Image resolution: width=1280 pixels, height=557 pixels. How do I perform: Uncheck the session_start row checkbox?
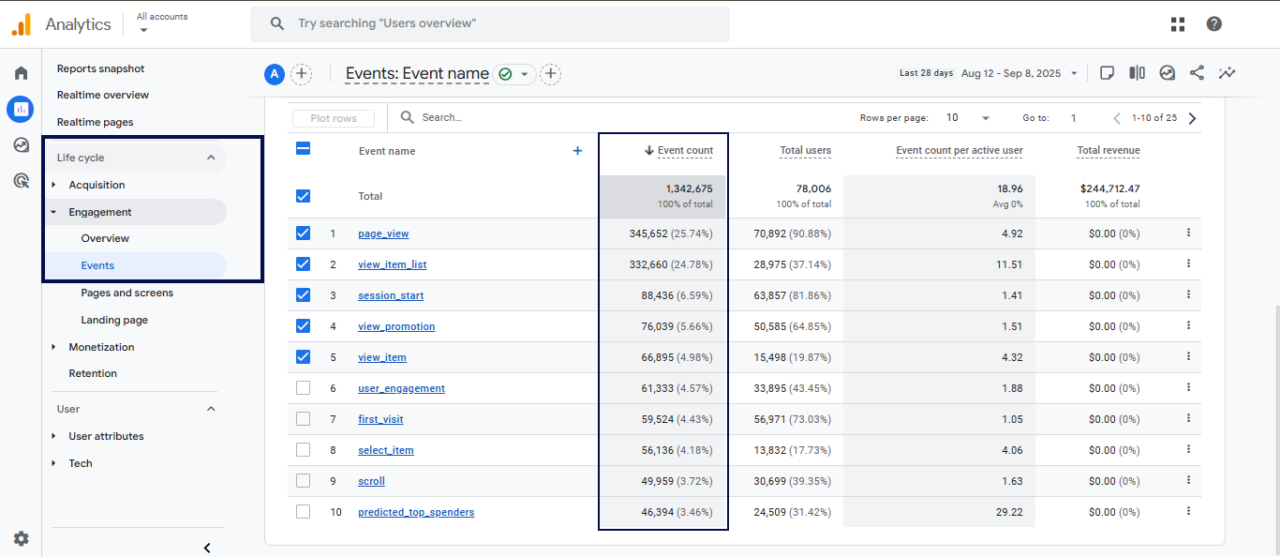pos(303,295)
